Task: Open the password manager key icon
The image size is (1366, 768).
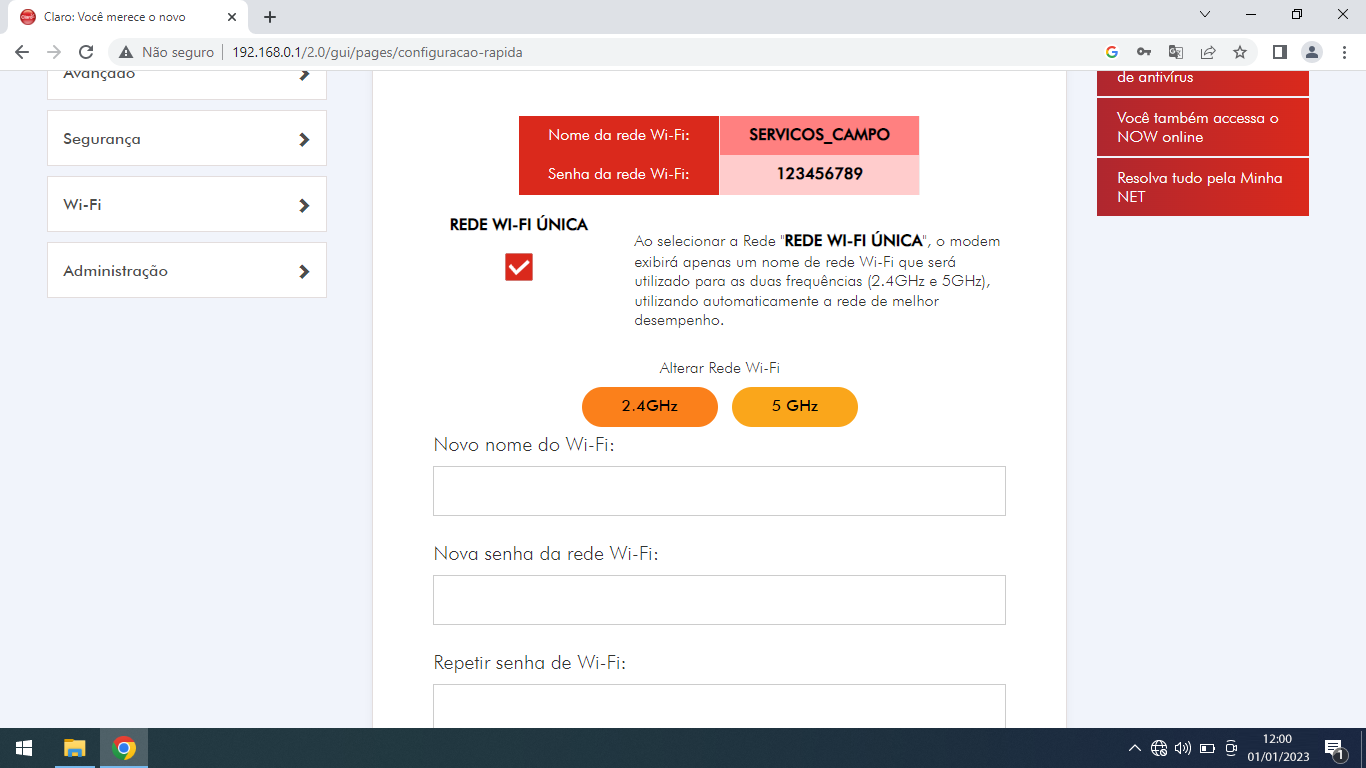Action: [x=1143, y=51]
